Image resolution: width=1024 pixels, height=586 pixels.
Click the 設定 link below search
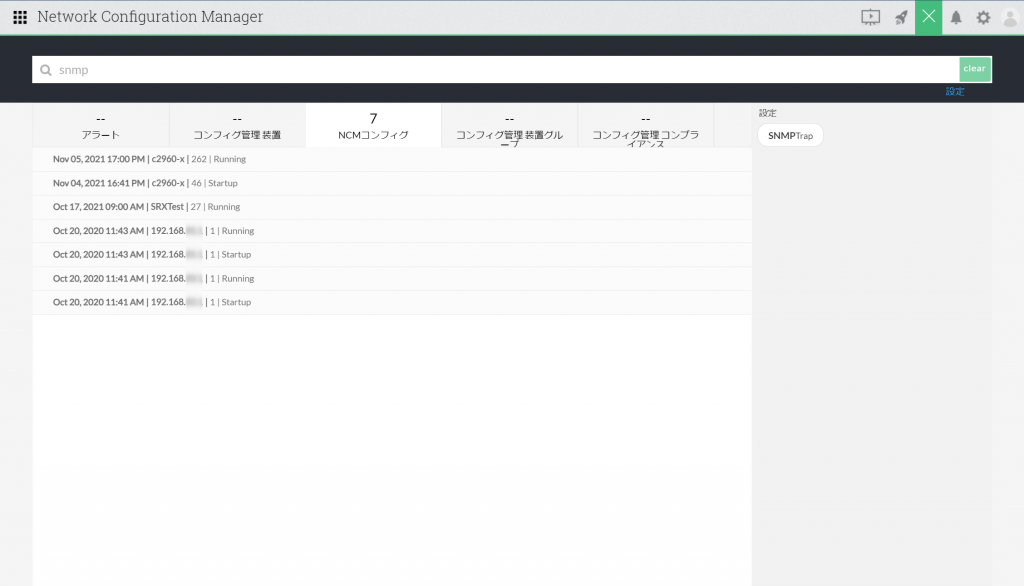(x=955, y=91)
